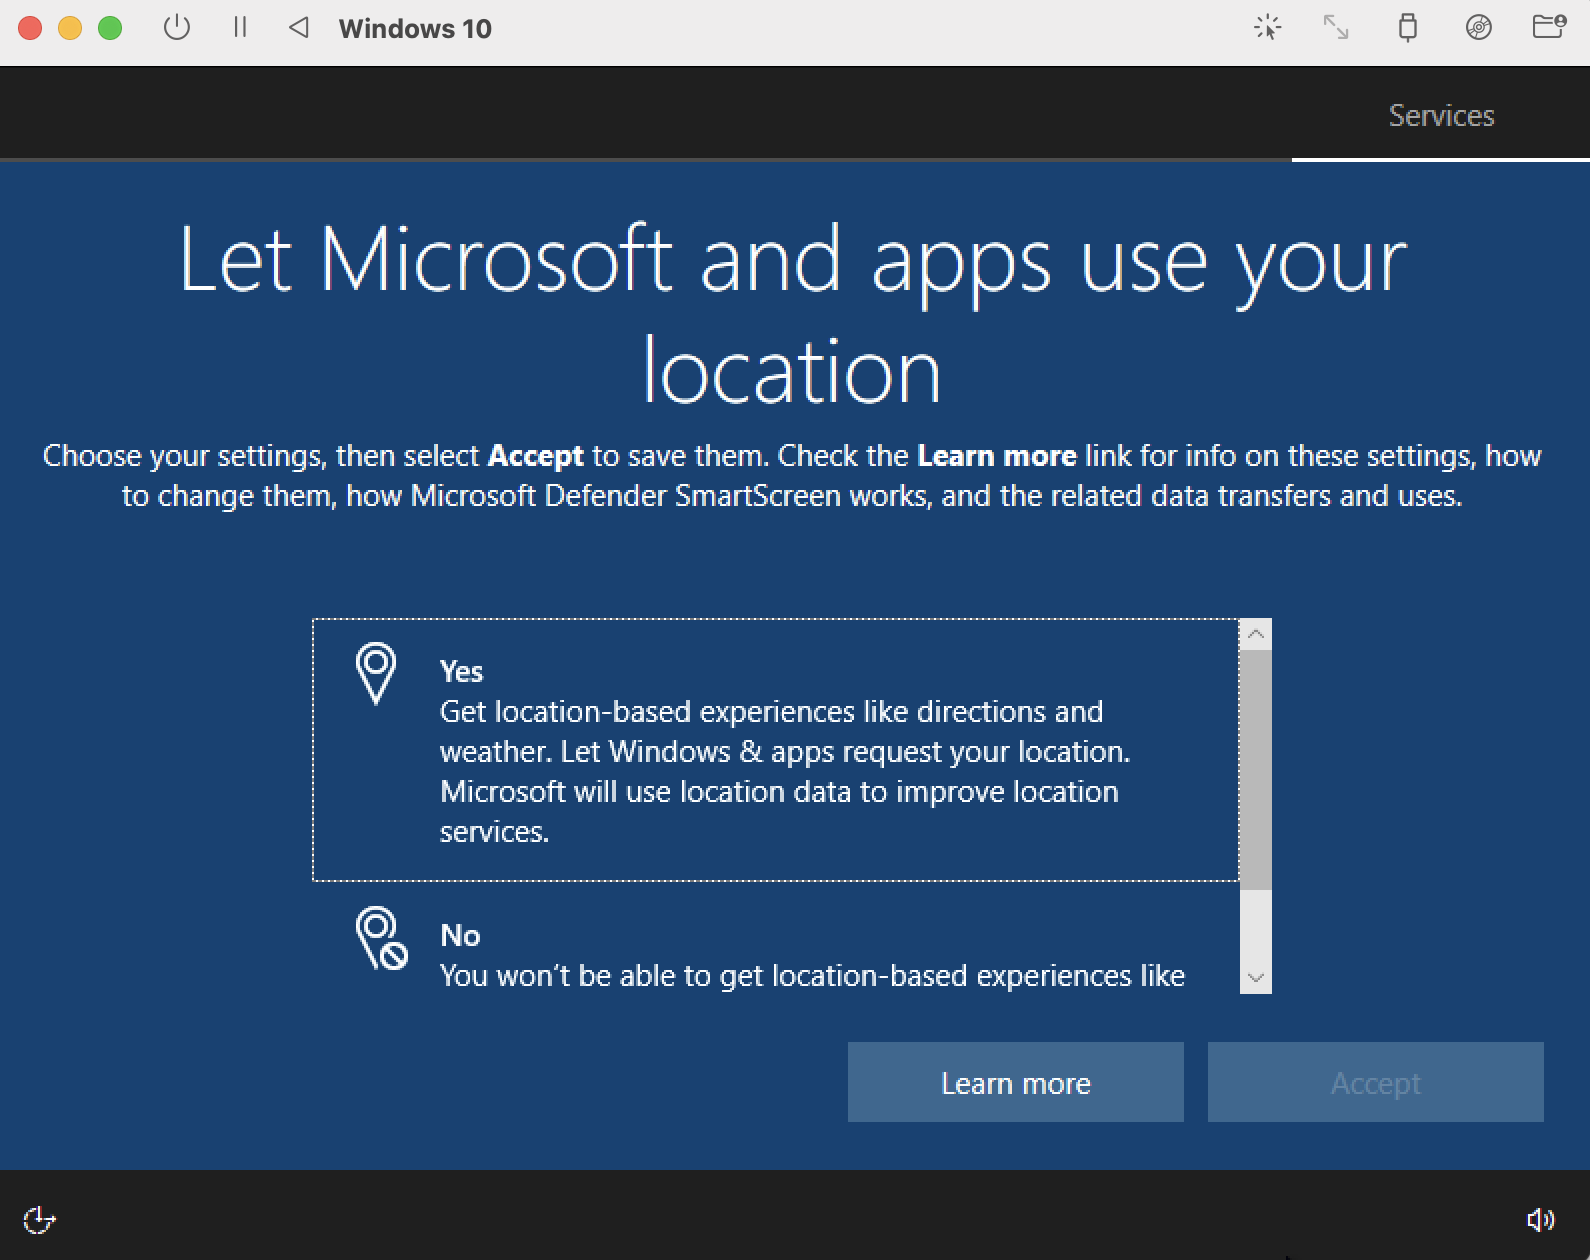Click the macOS red close window button
This screenshot has width=1590, height=1260.
[30, 28]
